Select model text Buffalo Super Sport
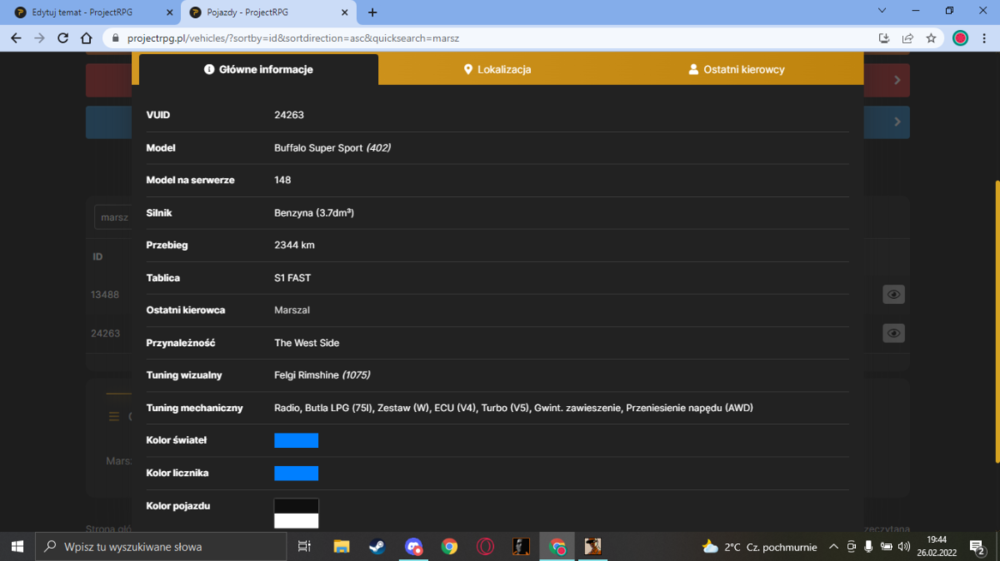This screenshot has width=1000, height=561. pyautogui.click(x=318, y=148)
